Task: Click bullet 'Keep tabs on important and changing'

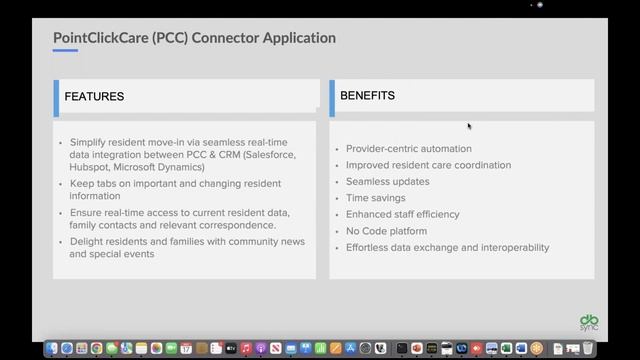Action: point(175,190)
